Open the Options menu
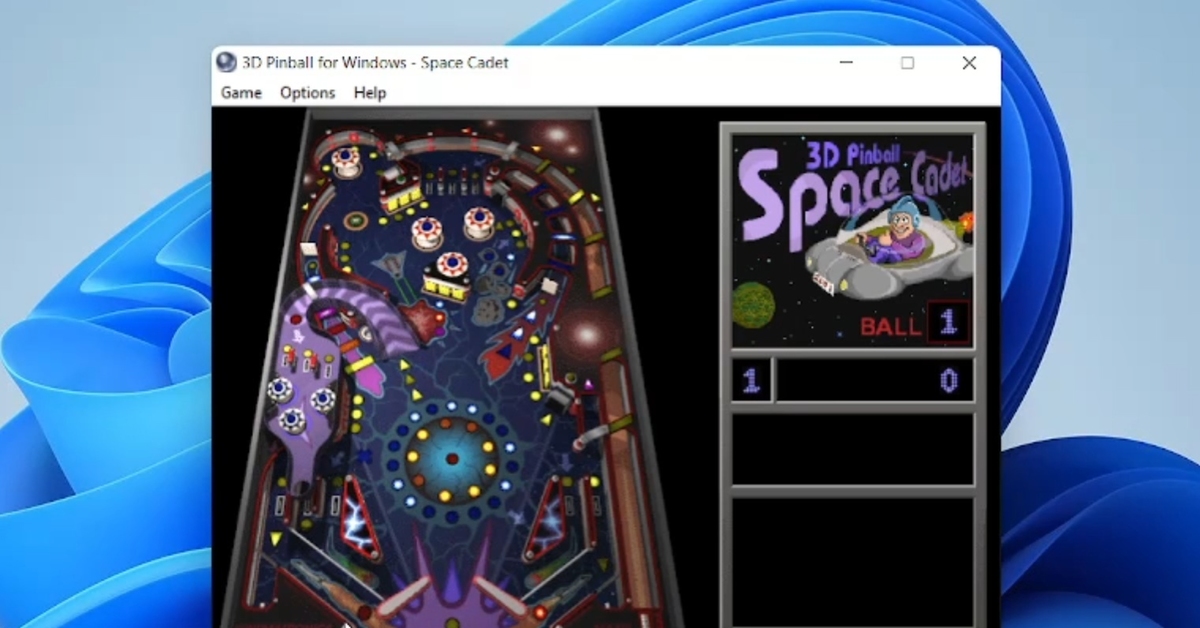 click(307, 93)
